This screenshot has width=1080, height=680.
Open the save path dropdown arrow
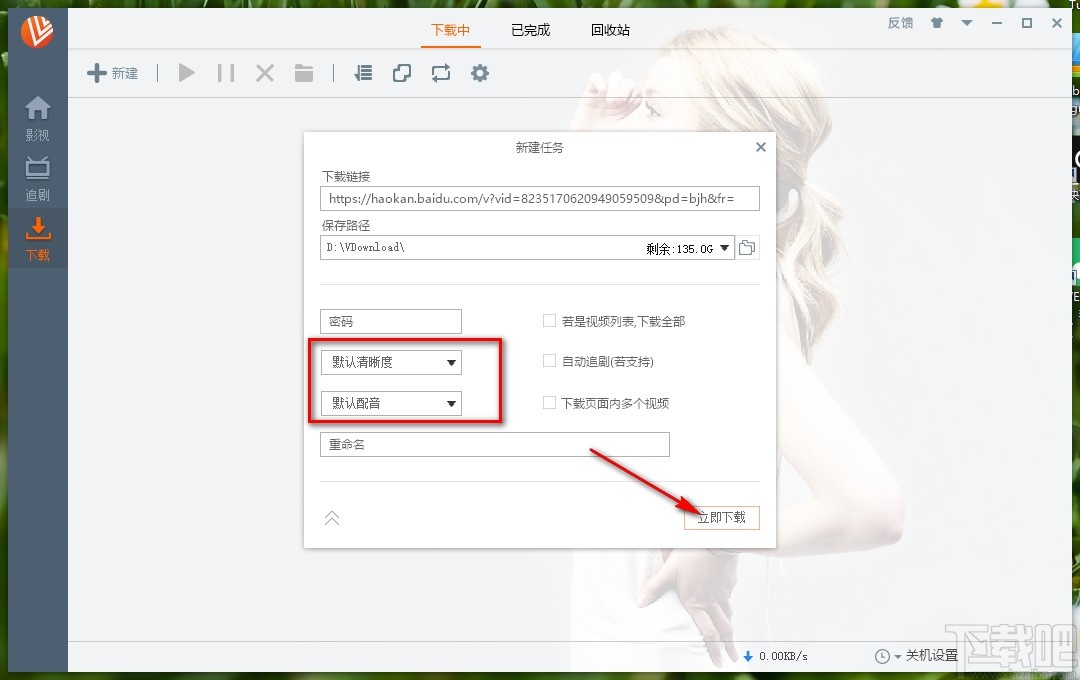pos(725,248)
